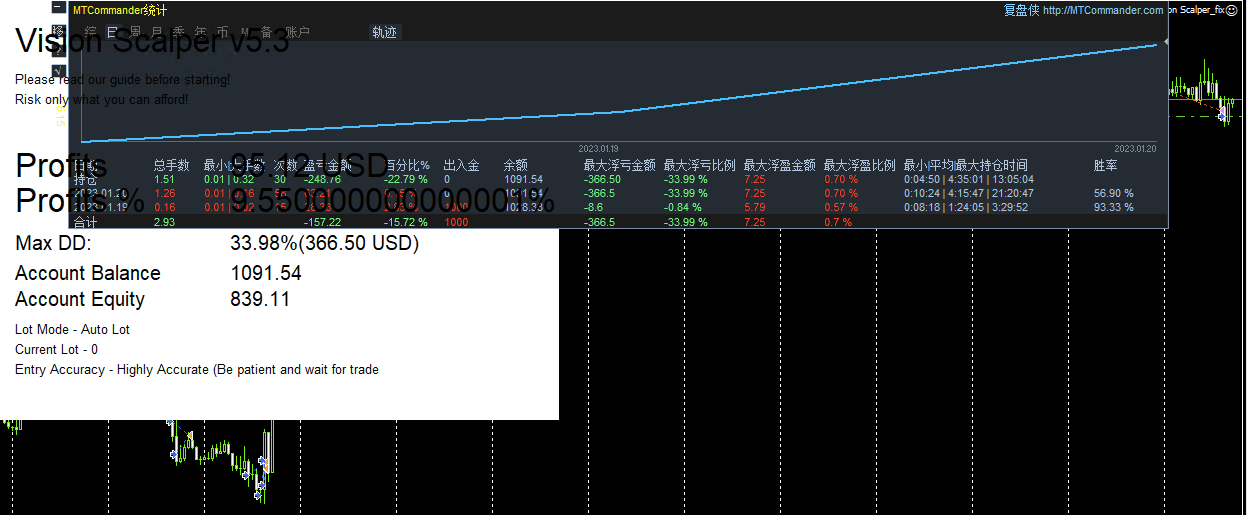Click the end marker of the equity curve
The image size is (1247, 515).
point(1165,43)
